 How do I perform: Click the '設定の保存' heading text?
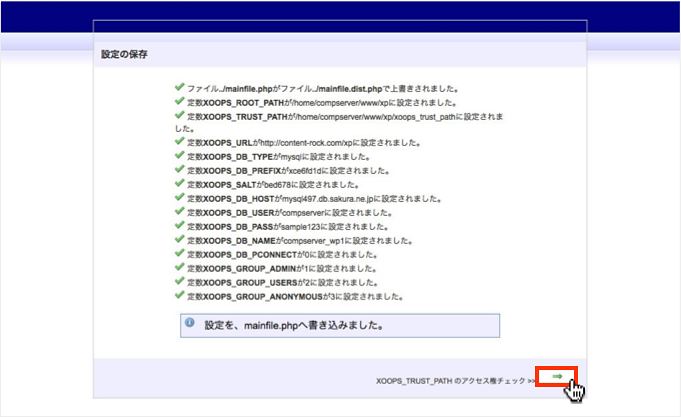click(x=124, y=54)
